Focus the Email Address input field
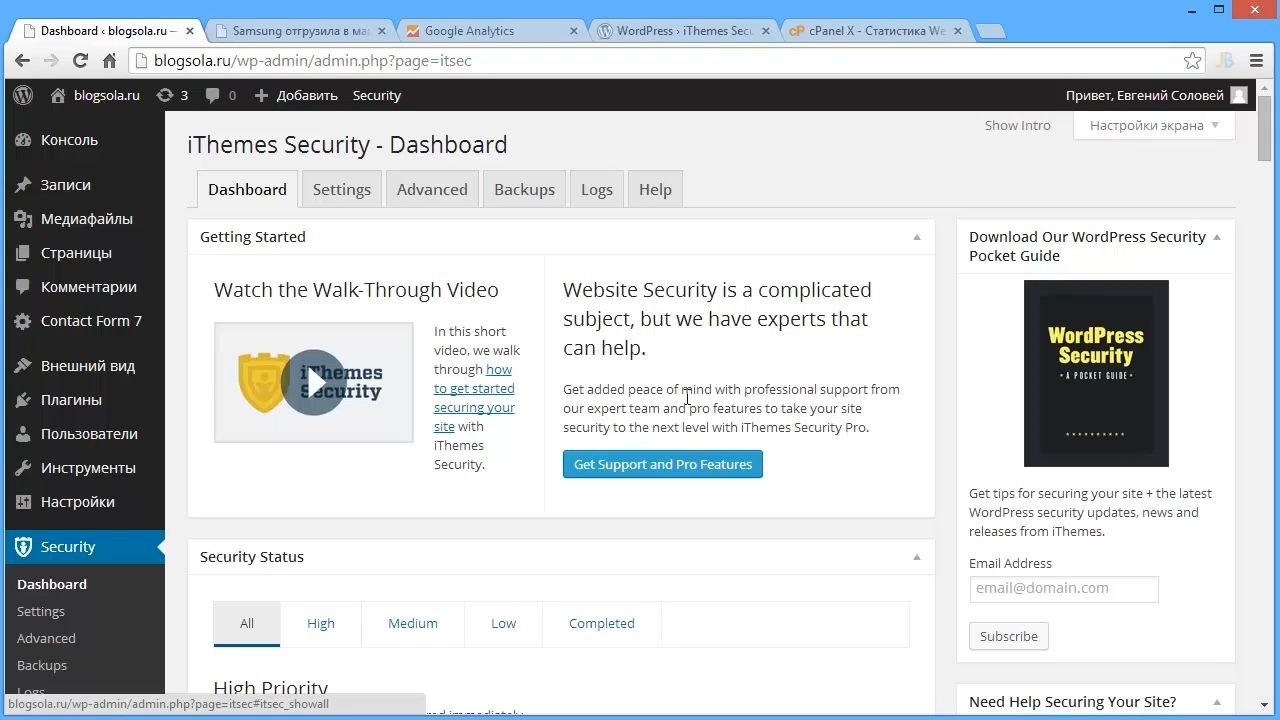The height and width of the screenshot is (720, 1280). tap(1064, 589)
